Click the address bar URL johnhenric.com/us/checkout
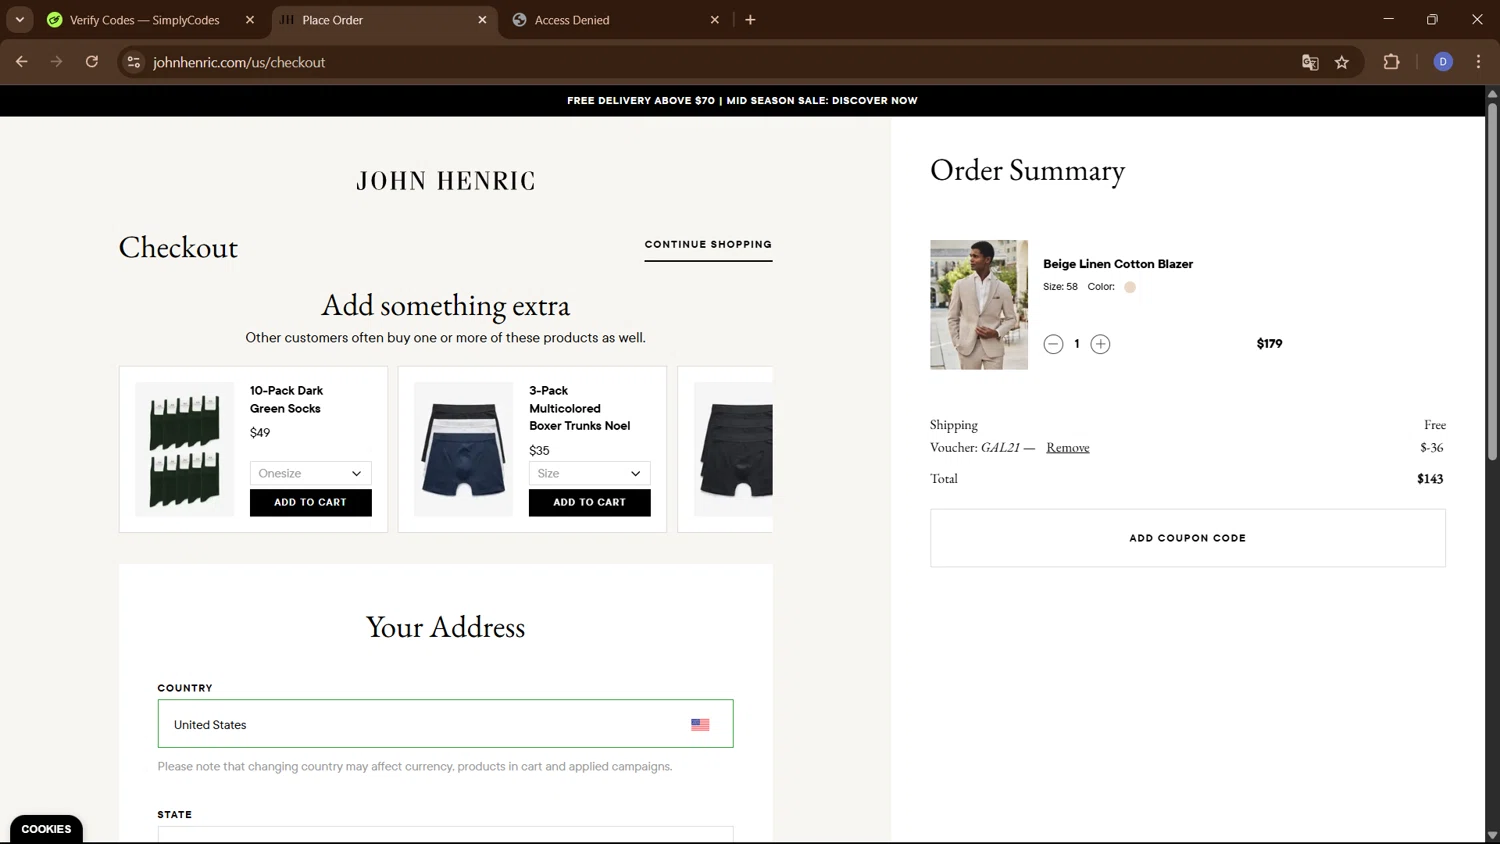Image resolution: width=1500 pixels, height=844 pixels. tap(239, 62)
